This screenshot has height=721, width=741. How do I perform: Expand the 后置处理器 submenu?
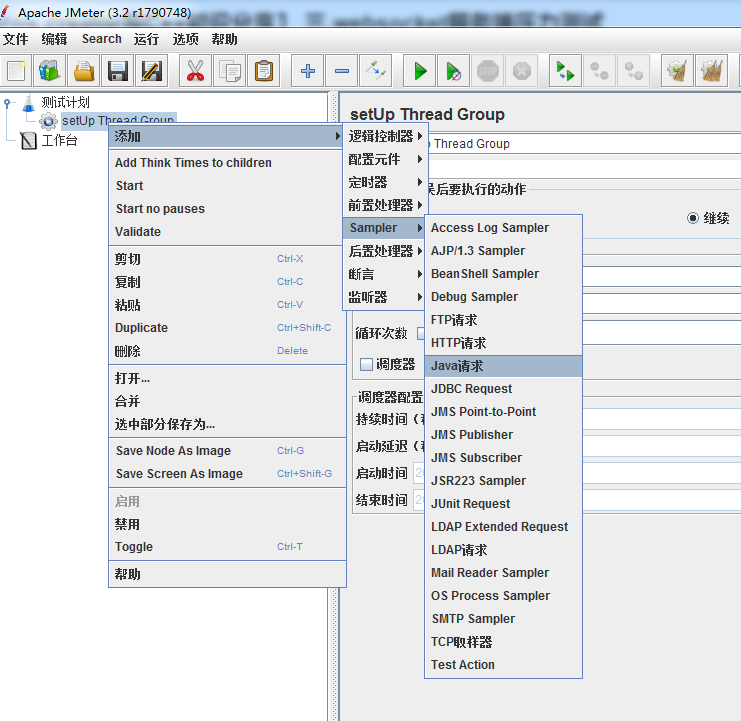coord(385,251)
